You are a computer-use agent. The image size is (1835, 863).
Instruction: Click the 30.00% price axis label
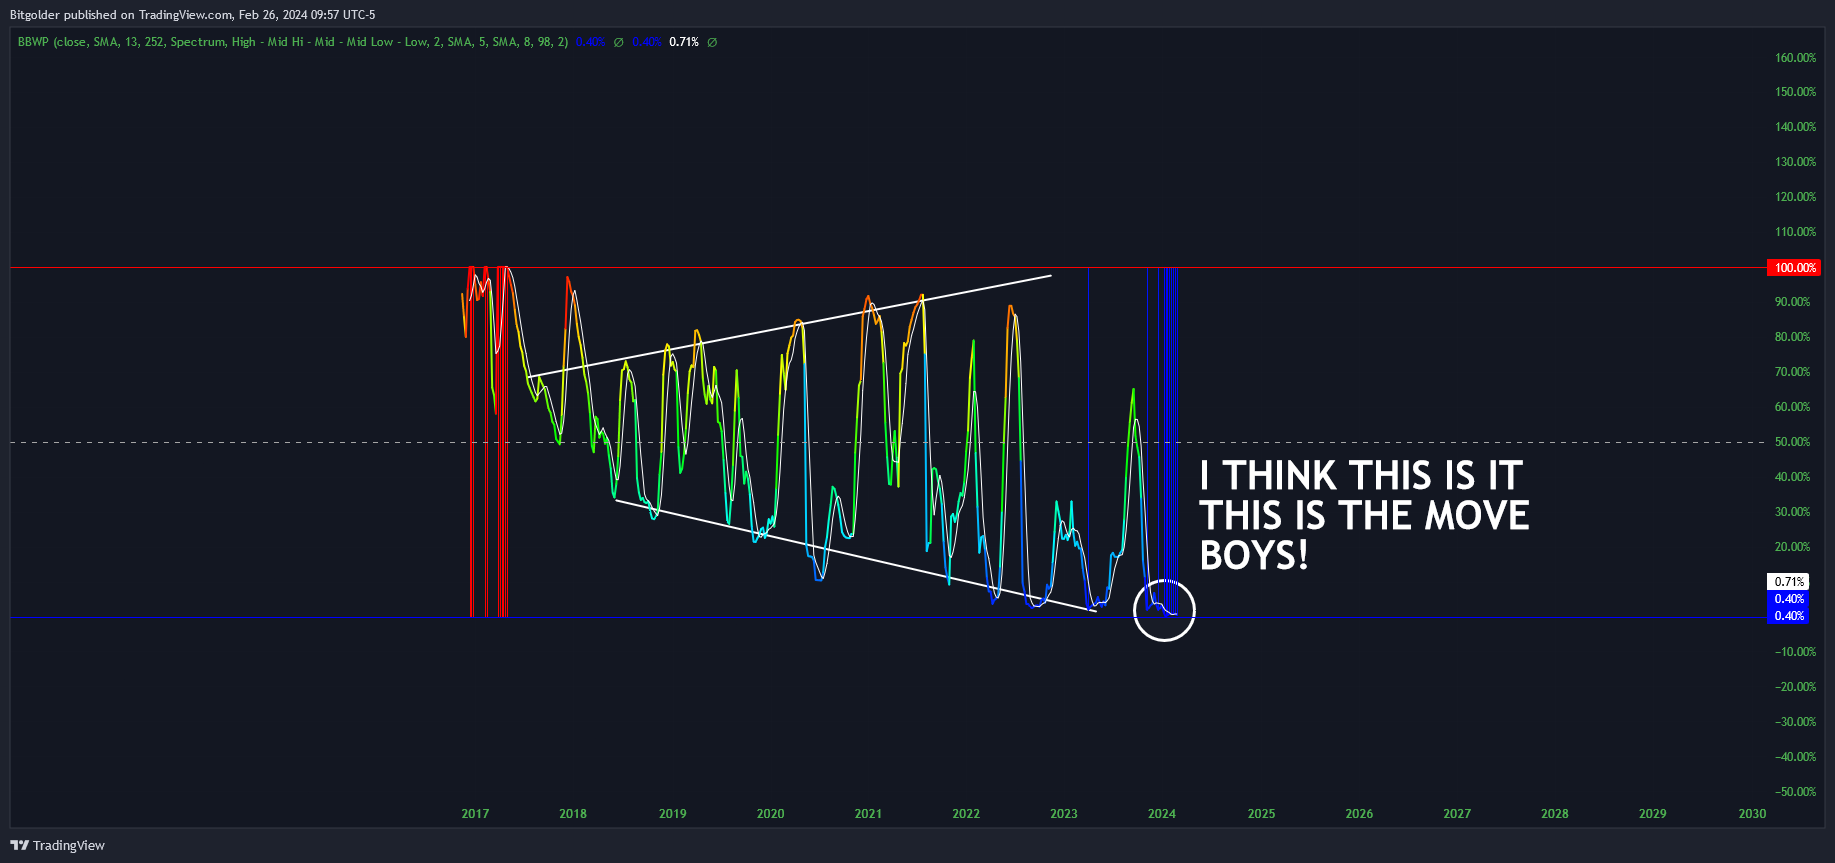(1792, 512)
